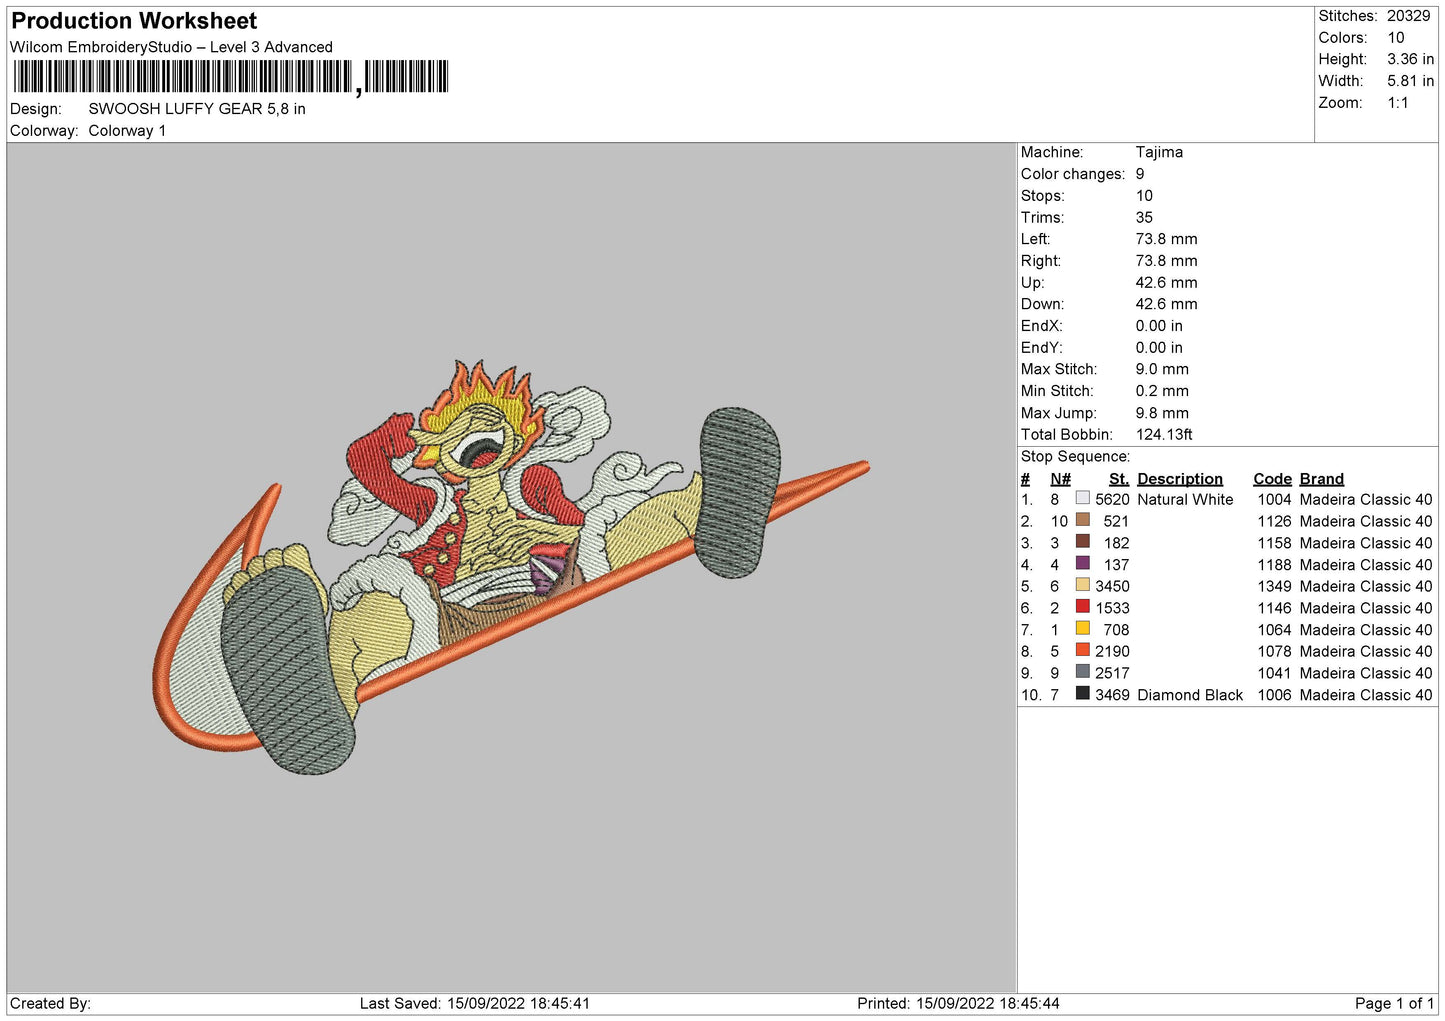The image size is (1445, 1021).
Task: Click the orange thread swatch in row 8
Action: pos(1082,650)
